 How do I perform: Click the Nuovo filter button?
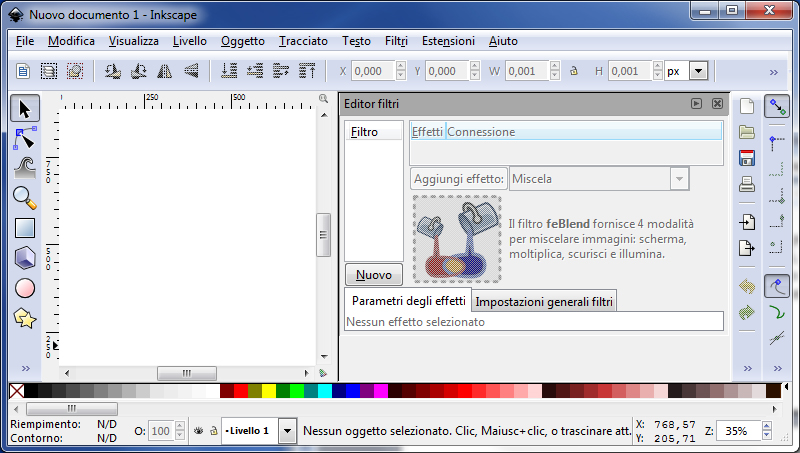[x=373, y=274]
